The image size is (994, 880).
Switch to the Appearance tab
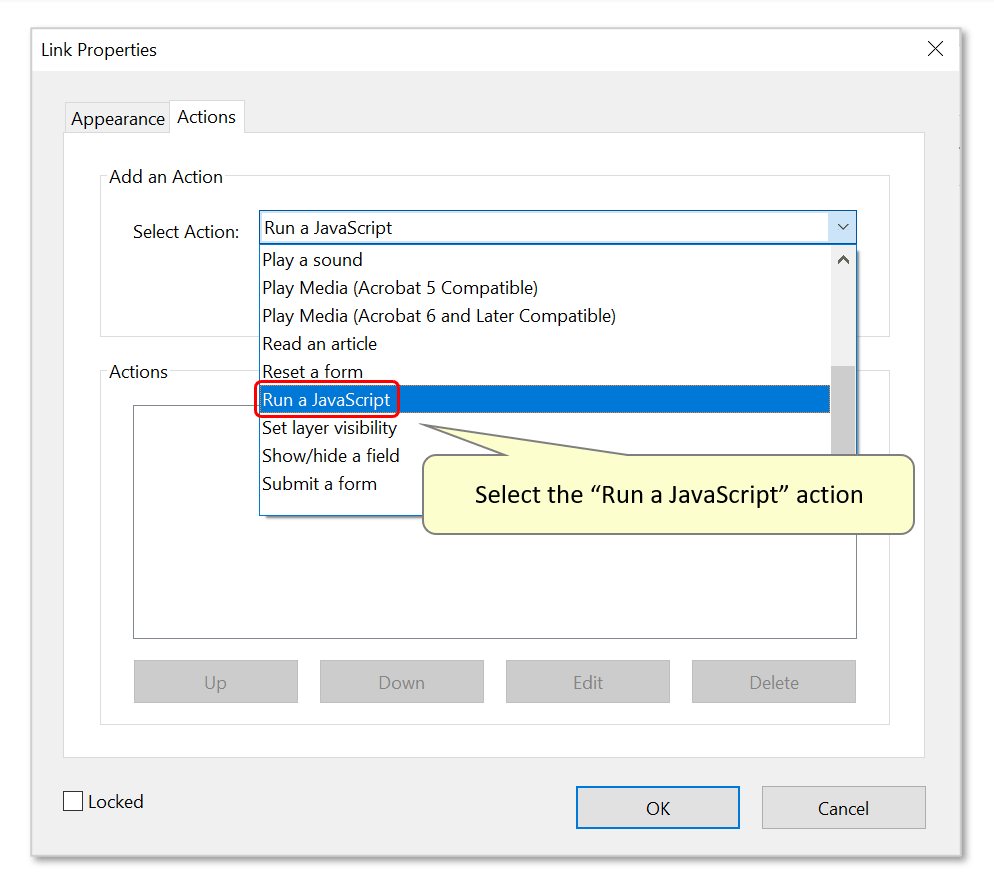(x=117, y=119)
